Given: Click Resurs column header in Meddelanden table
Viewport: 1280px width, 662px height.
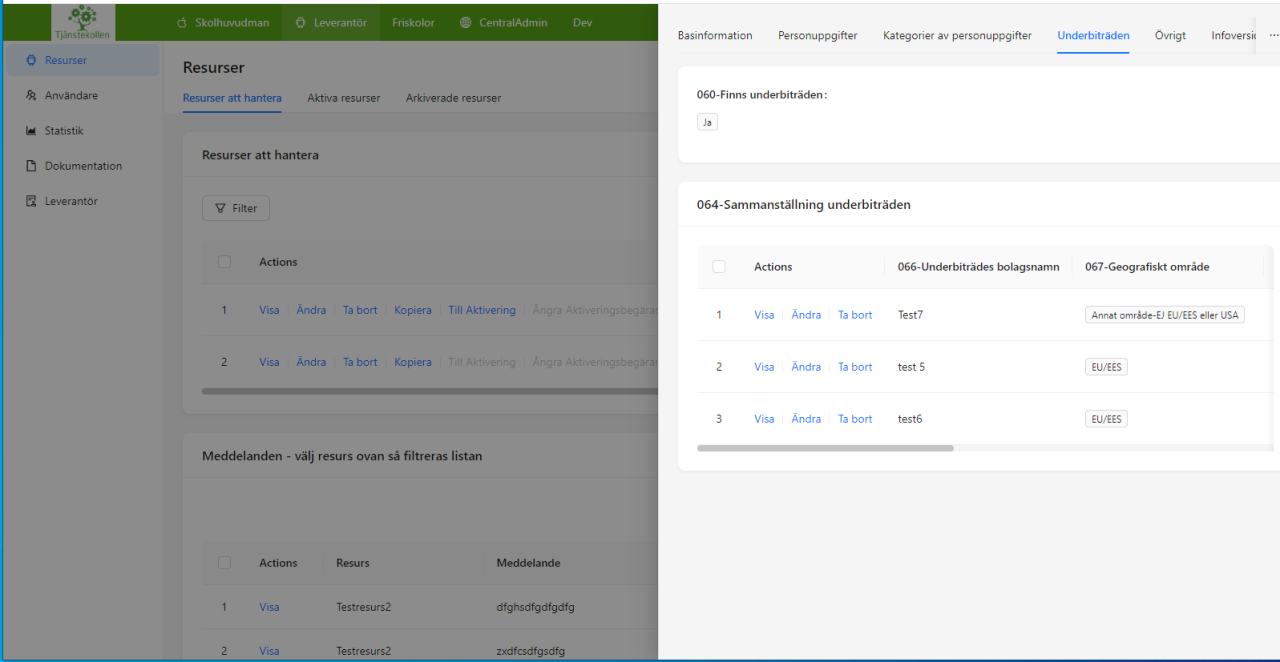Looking at the screenshot, I should coord(352,563).
